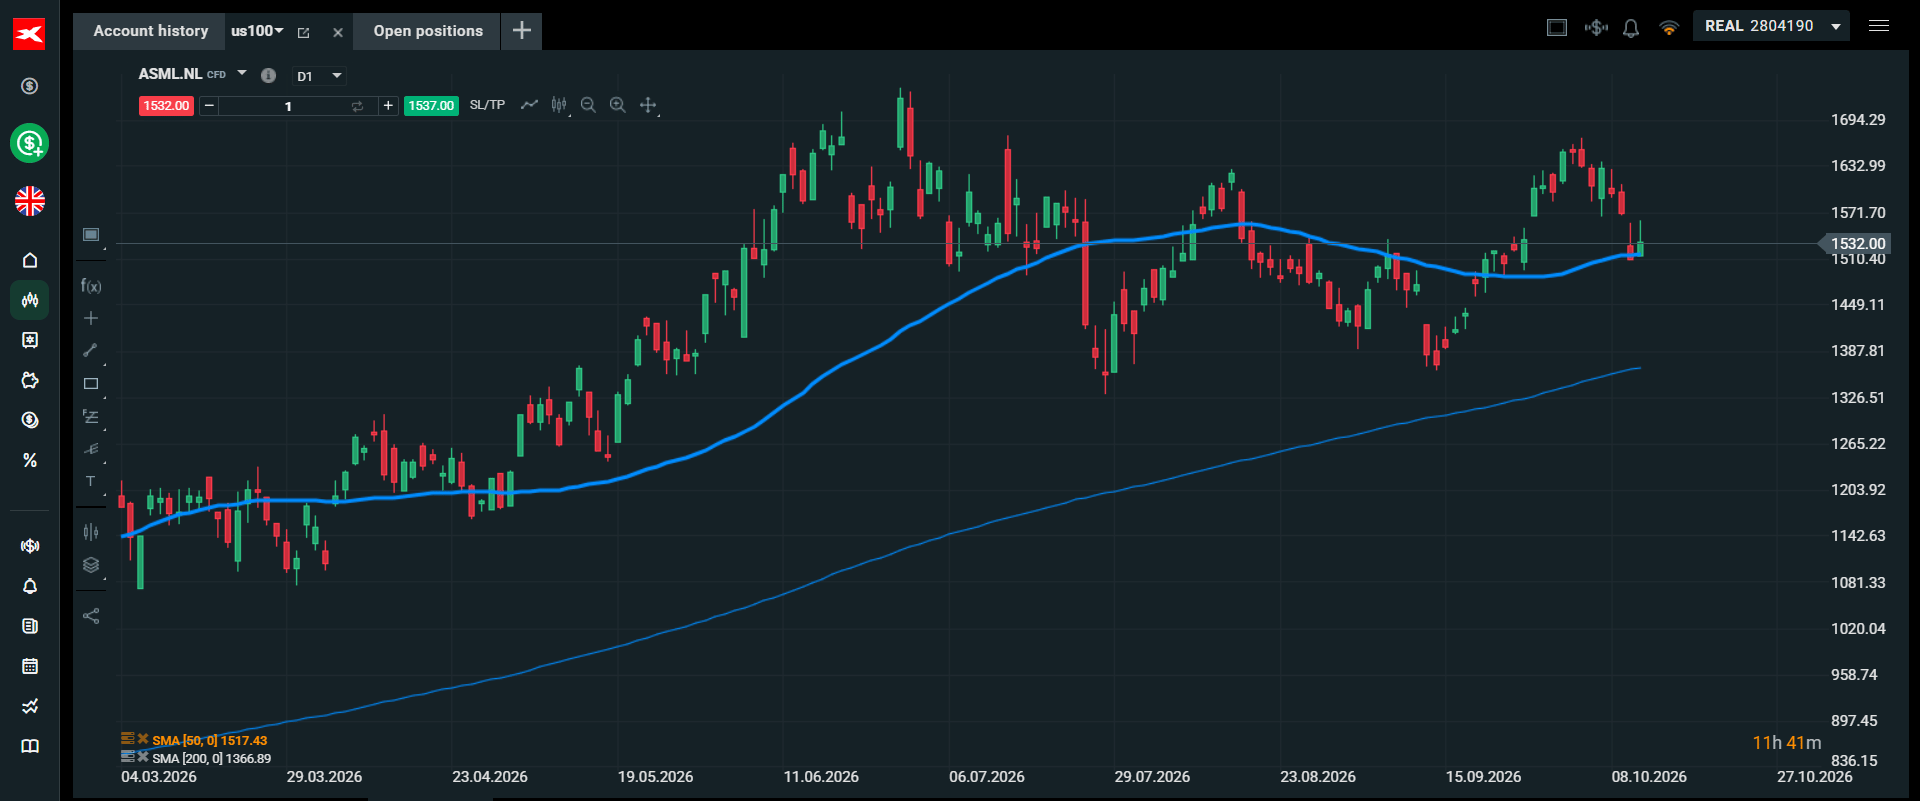This screenshot has width=1920, height=801.
Task: Detach the us100 tab into a window
Action: pyautogui.click(x=304, y=32)
